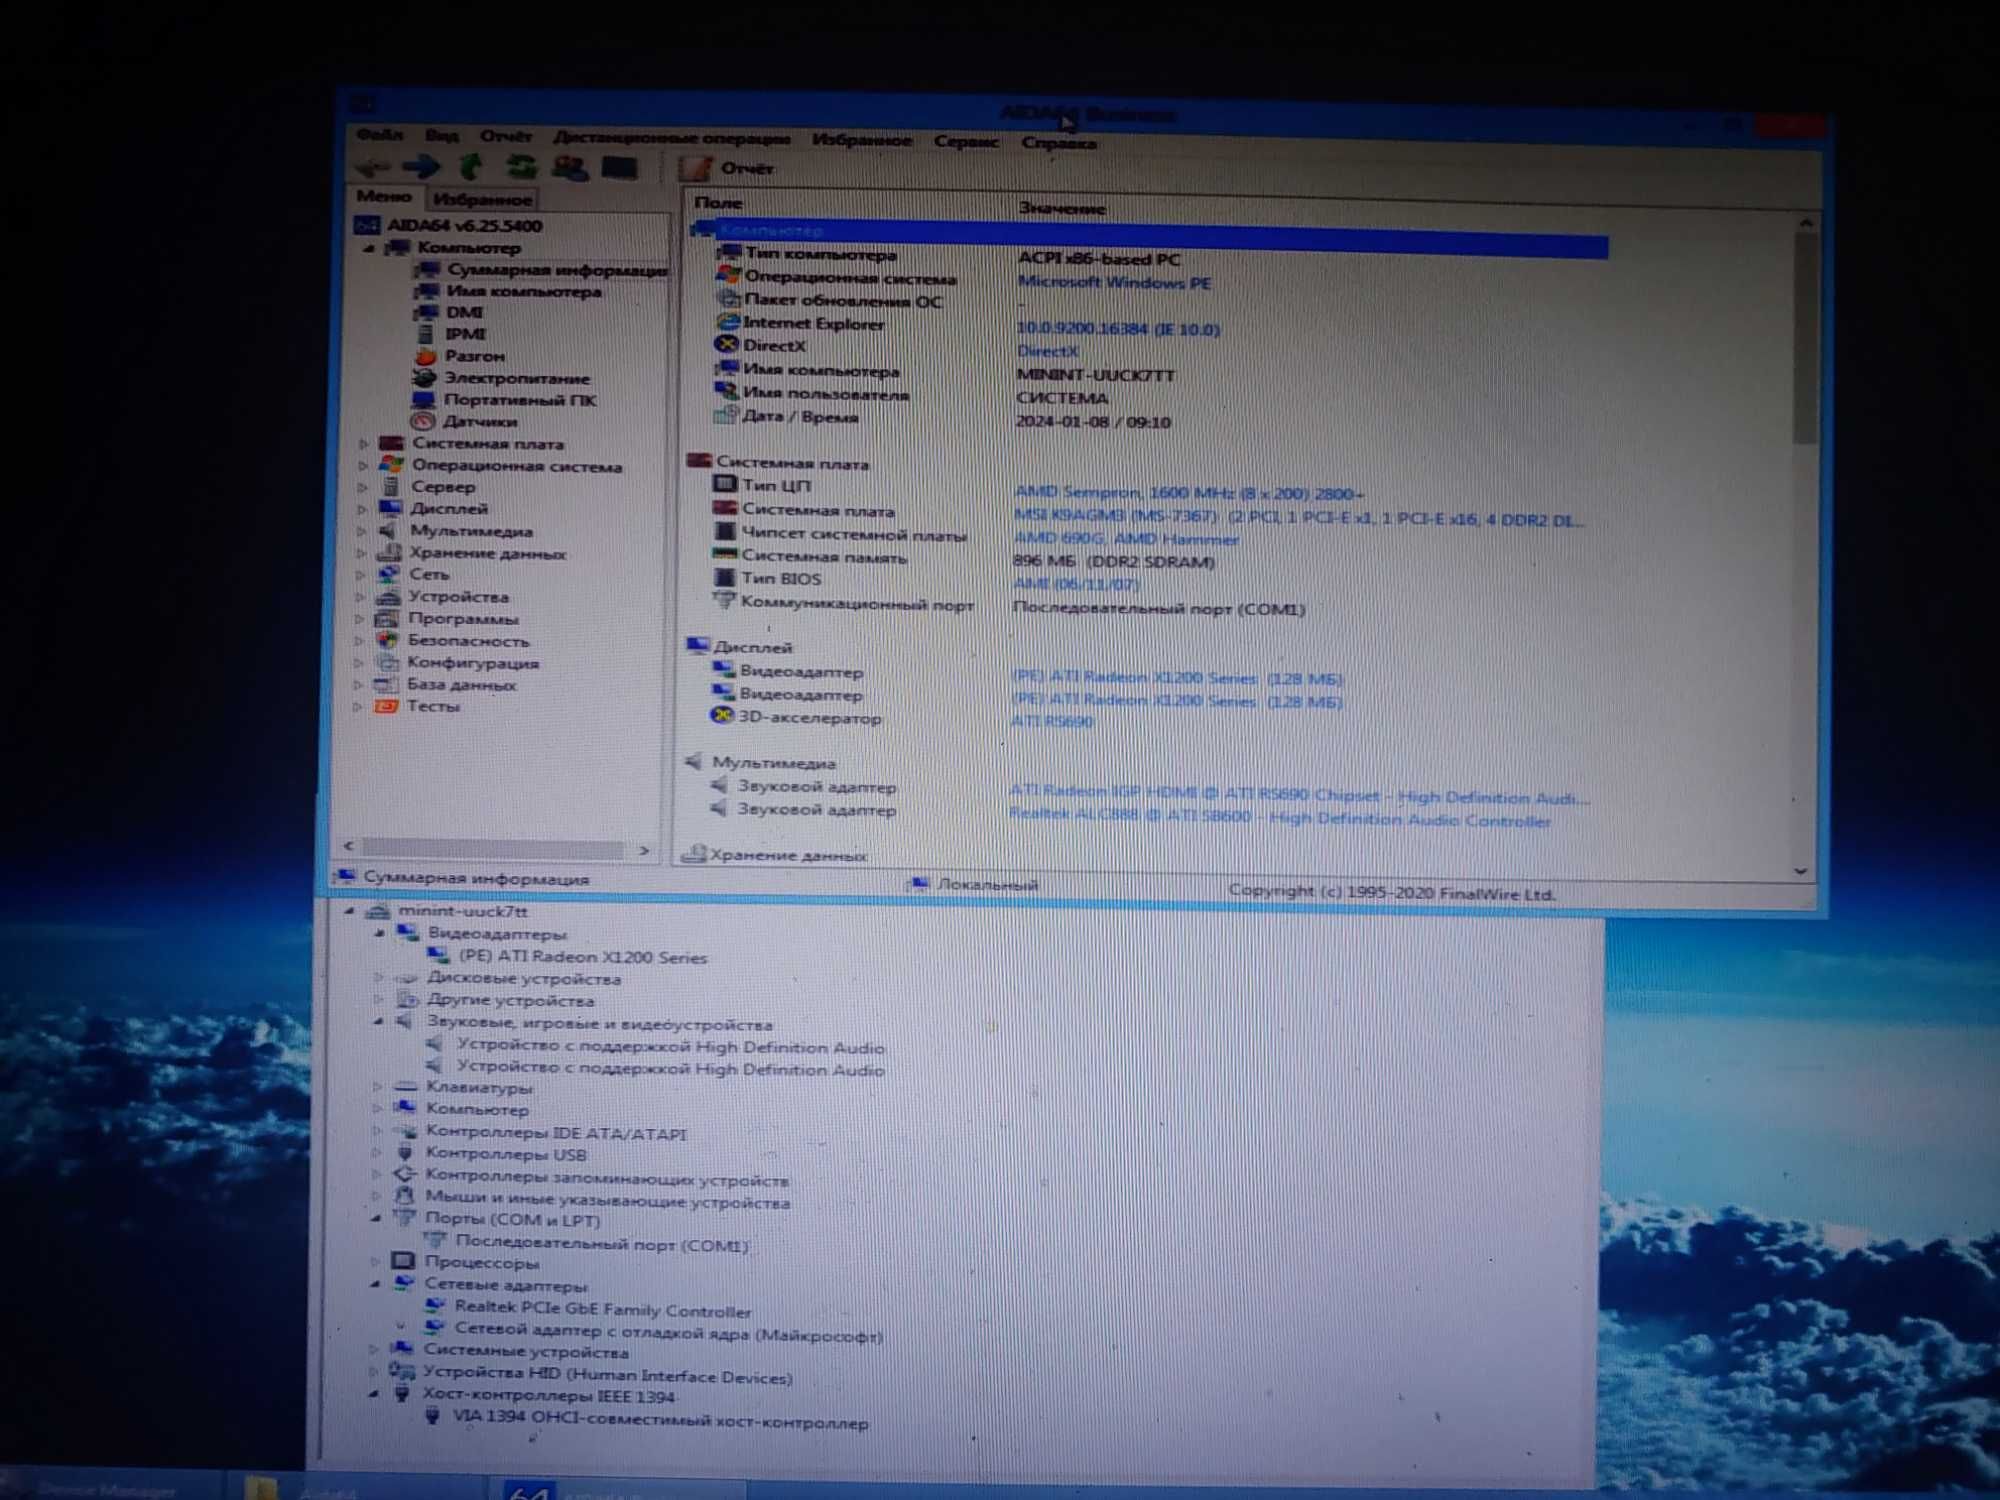Click the monitor toolbar icon
This screenshot has width=2000, height=1500.
coord(619,168)
